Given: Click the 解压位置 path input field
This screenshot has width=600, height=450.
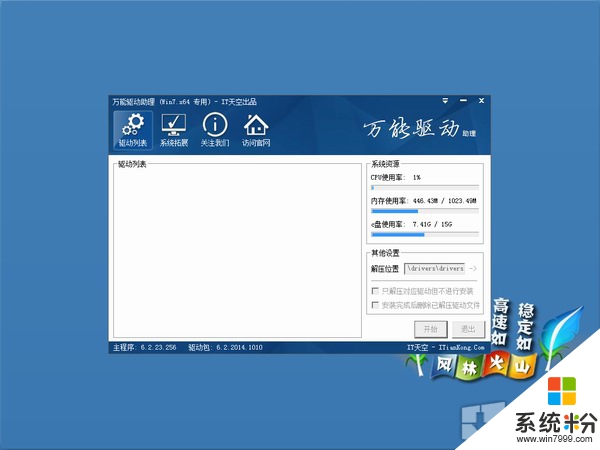Looking at the screenshot, I should [x=435, y=269].
